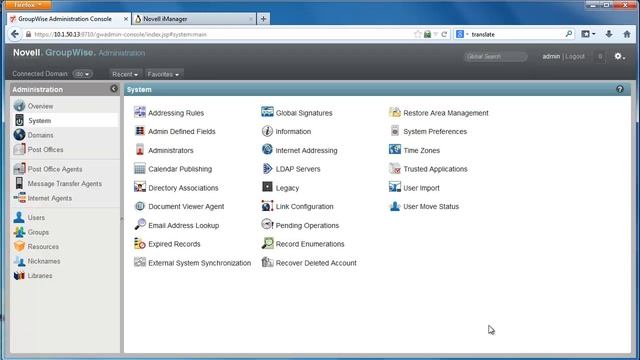Switch to Novell iManager tab
The width and height of the screenshot is (640, 360).
point(194,19)
